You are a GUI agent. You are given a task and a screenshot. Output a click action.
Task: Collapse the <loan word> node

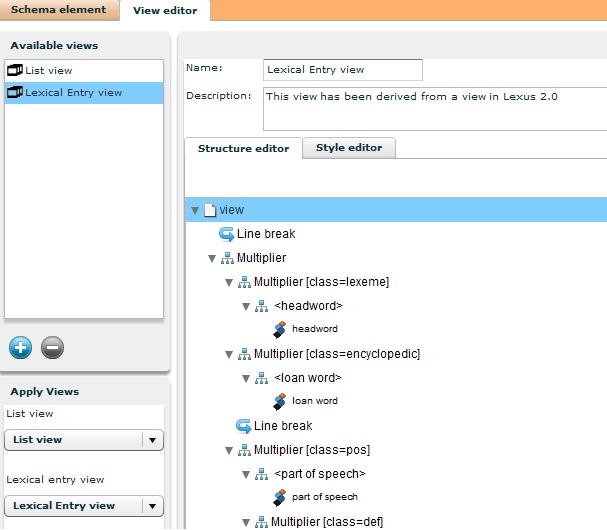tap(246, 379)
